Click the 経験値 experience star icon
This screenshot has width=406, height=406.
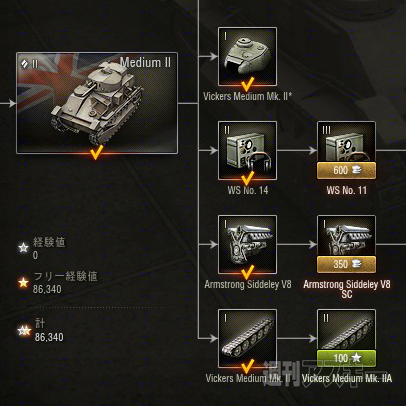(x=23, y=248)
